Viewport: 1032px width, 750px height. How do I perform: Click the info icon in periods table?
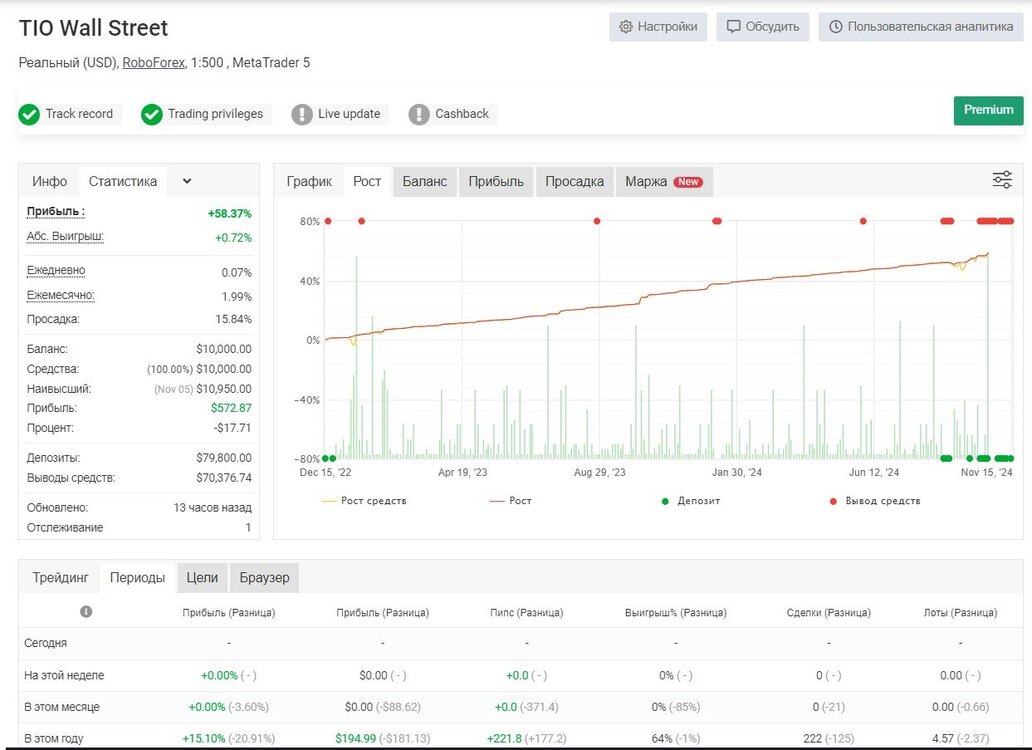click(x=86, y=611)
